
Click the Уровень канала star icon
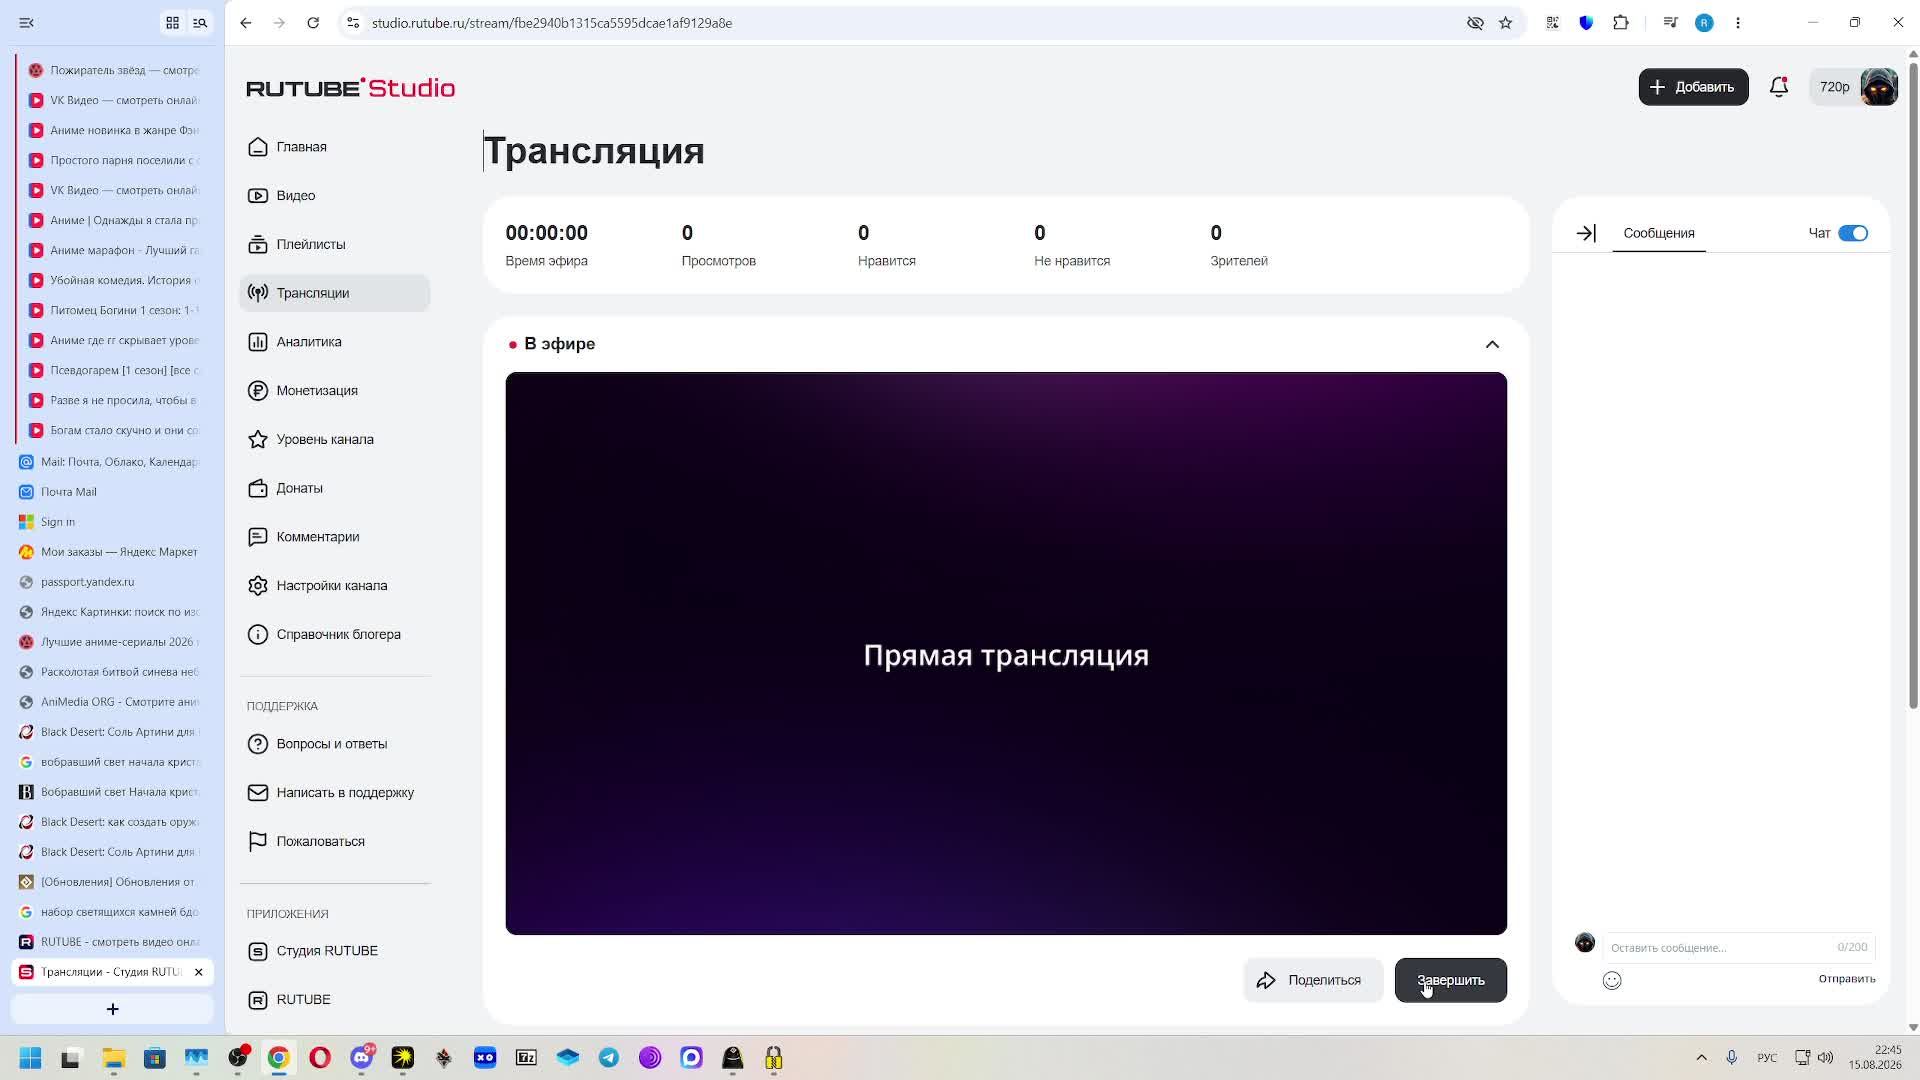click(x=258, y=440)
